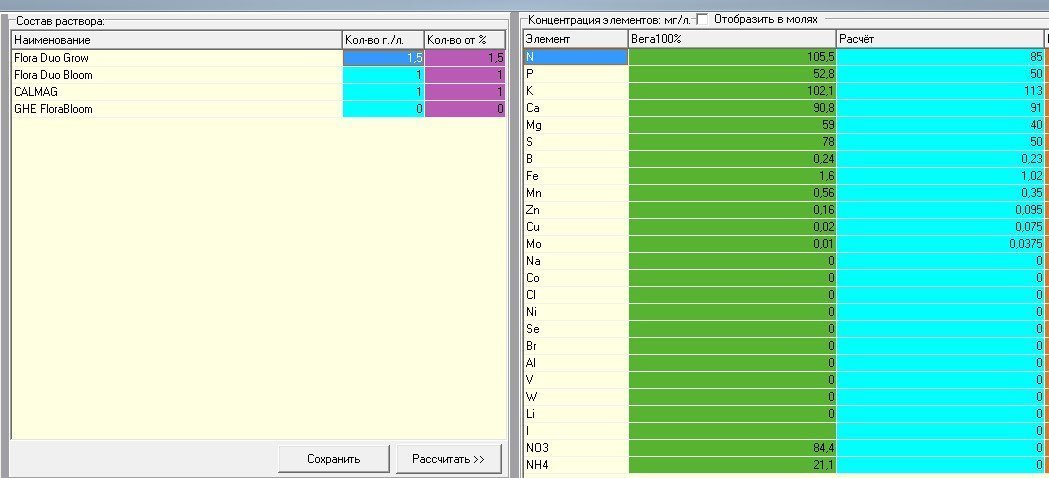Enable the Отобразить в молях checkbox
The width and height of the screenshot is (1049, 478).
(x=702, y=19)
